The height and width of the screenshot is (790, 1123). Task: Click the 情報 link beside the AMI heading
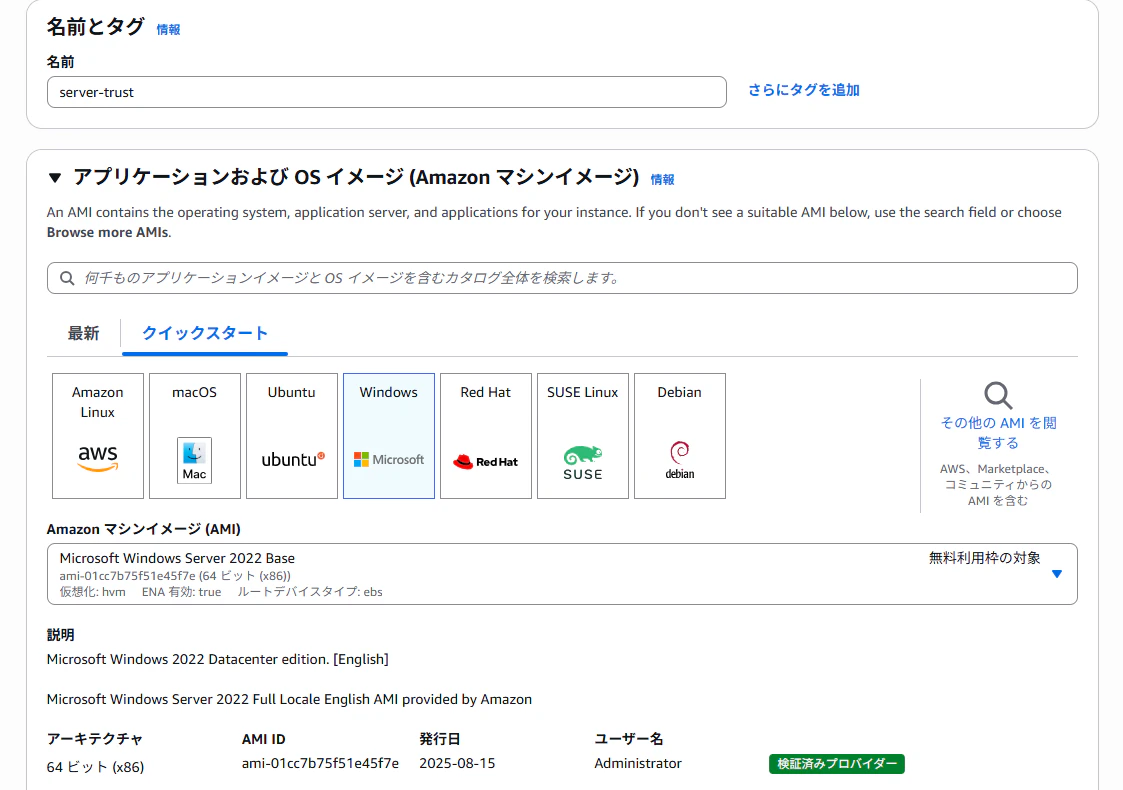click(x=662, y=179)
